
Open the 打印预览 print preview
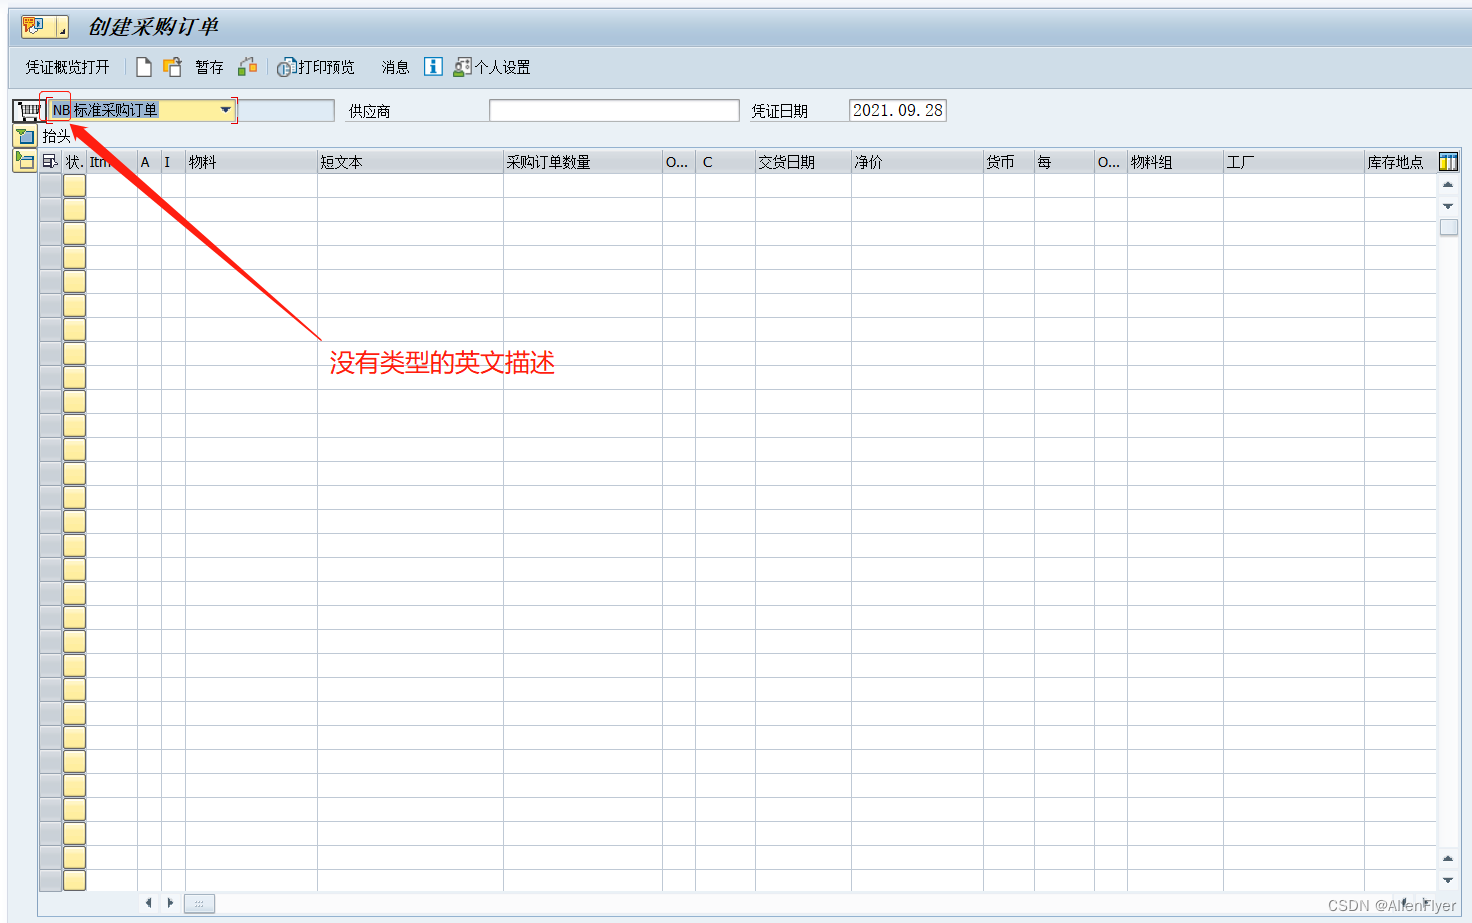316,66
